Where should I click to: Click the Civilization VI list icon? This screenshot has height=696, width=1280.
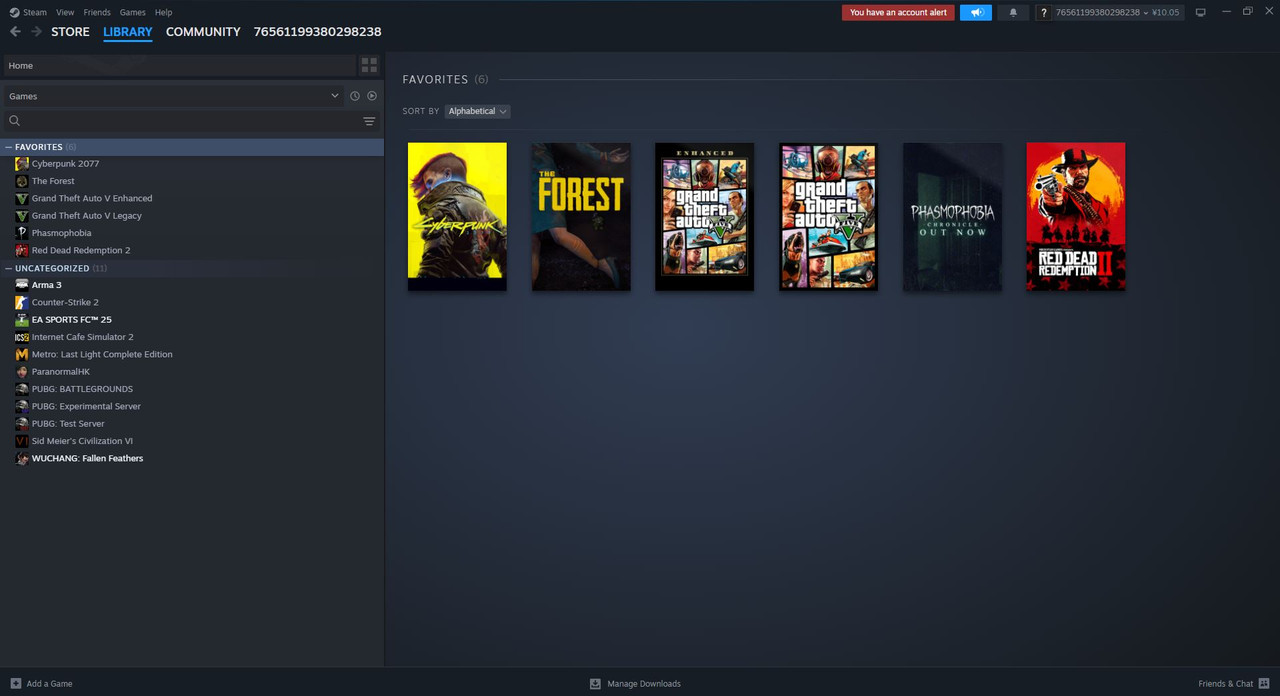pyautogui.click(x=22, y=441)
